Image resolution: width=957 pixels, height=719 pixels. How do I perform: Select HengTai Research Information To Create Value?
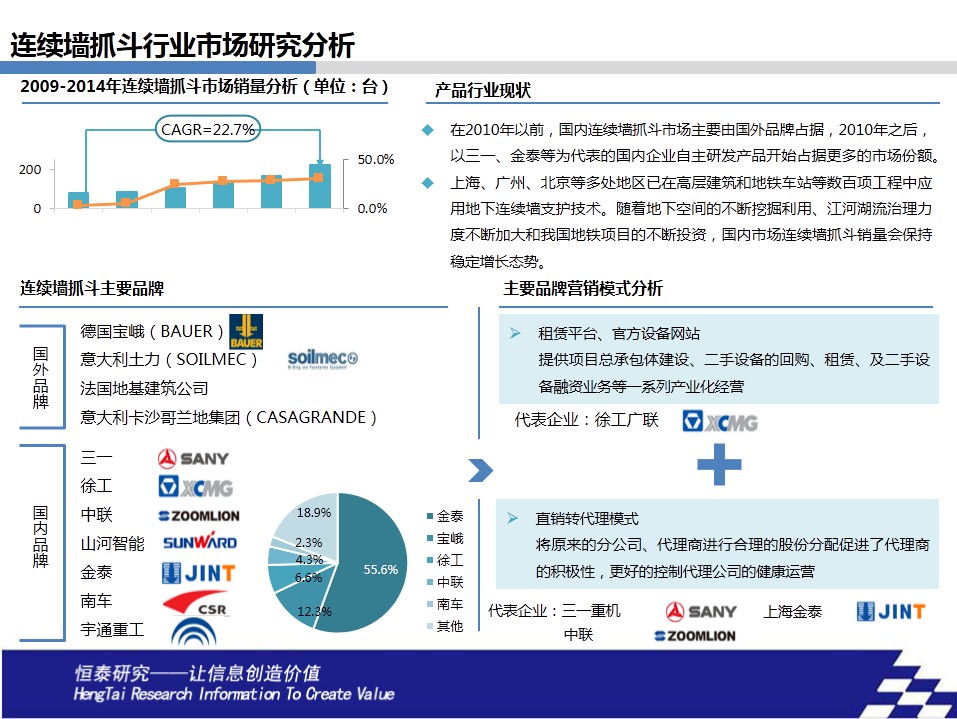click(x=234, y=694)
